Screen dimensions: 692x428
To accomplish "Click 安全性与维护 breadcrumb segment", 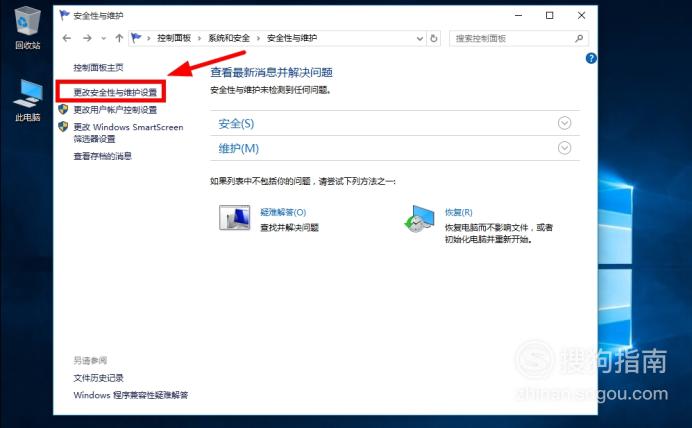I will [292, 38].
